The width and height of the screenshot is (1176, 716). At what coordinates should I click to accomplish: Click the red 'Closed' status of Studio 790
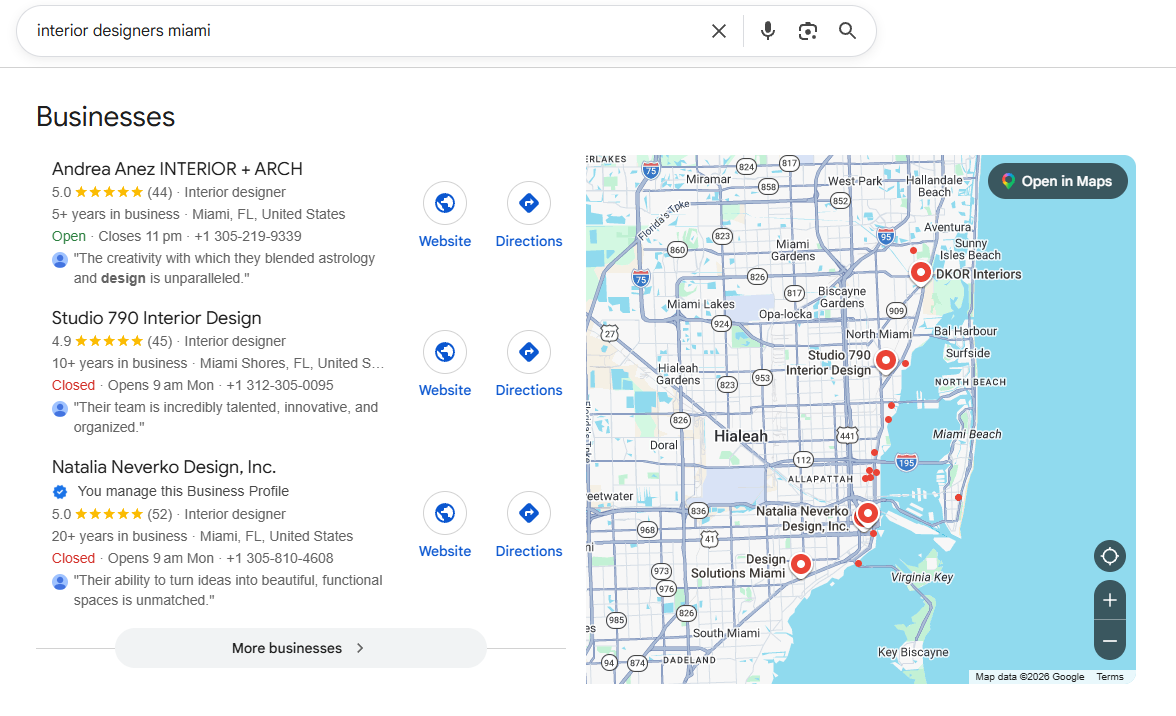coord(74,385)
